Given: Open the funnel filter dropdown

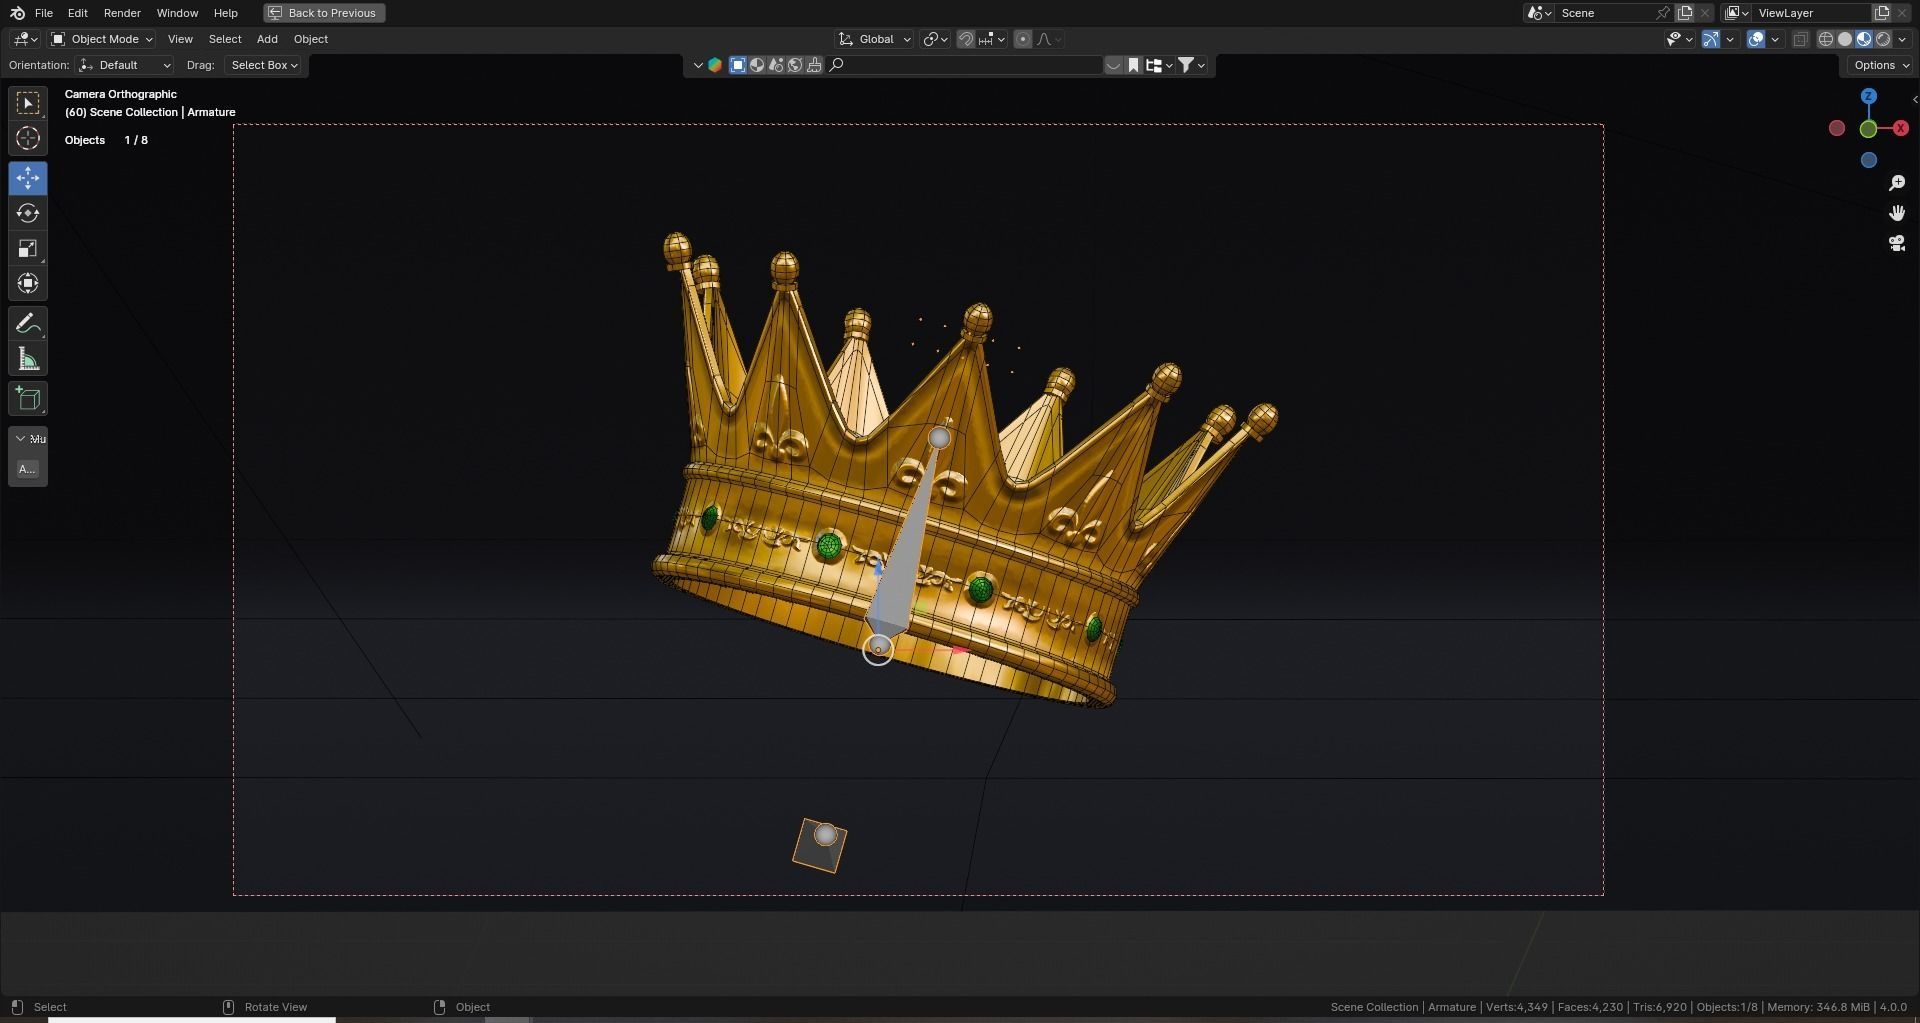Looking at the screenshot, I should tap(1191, 65).
